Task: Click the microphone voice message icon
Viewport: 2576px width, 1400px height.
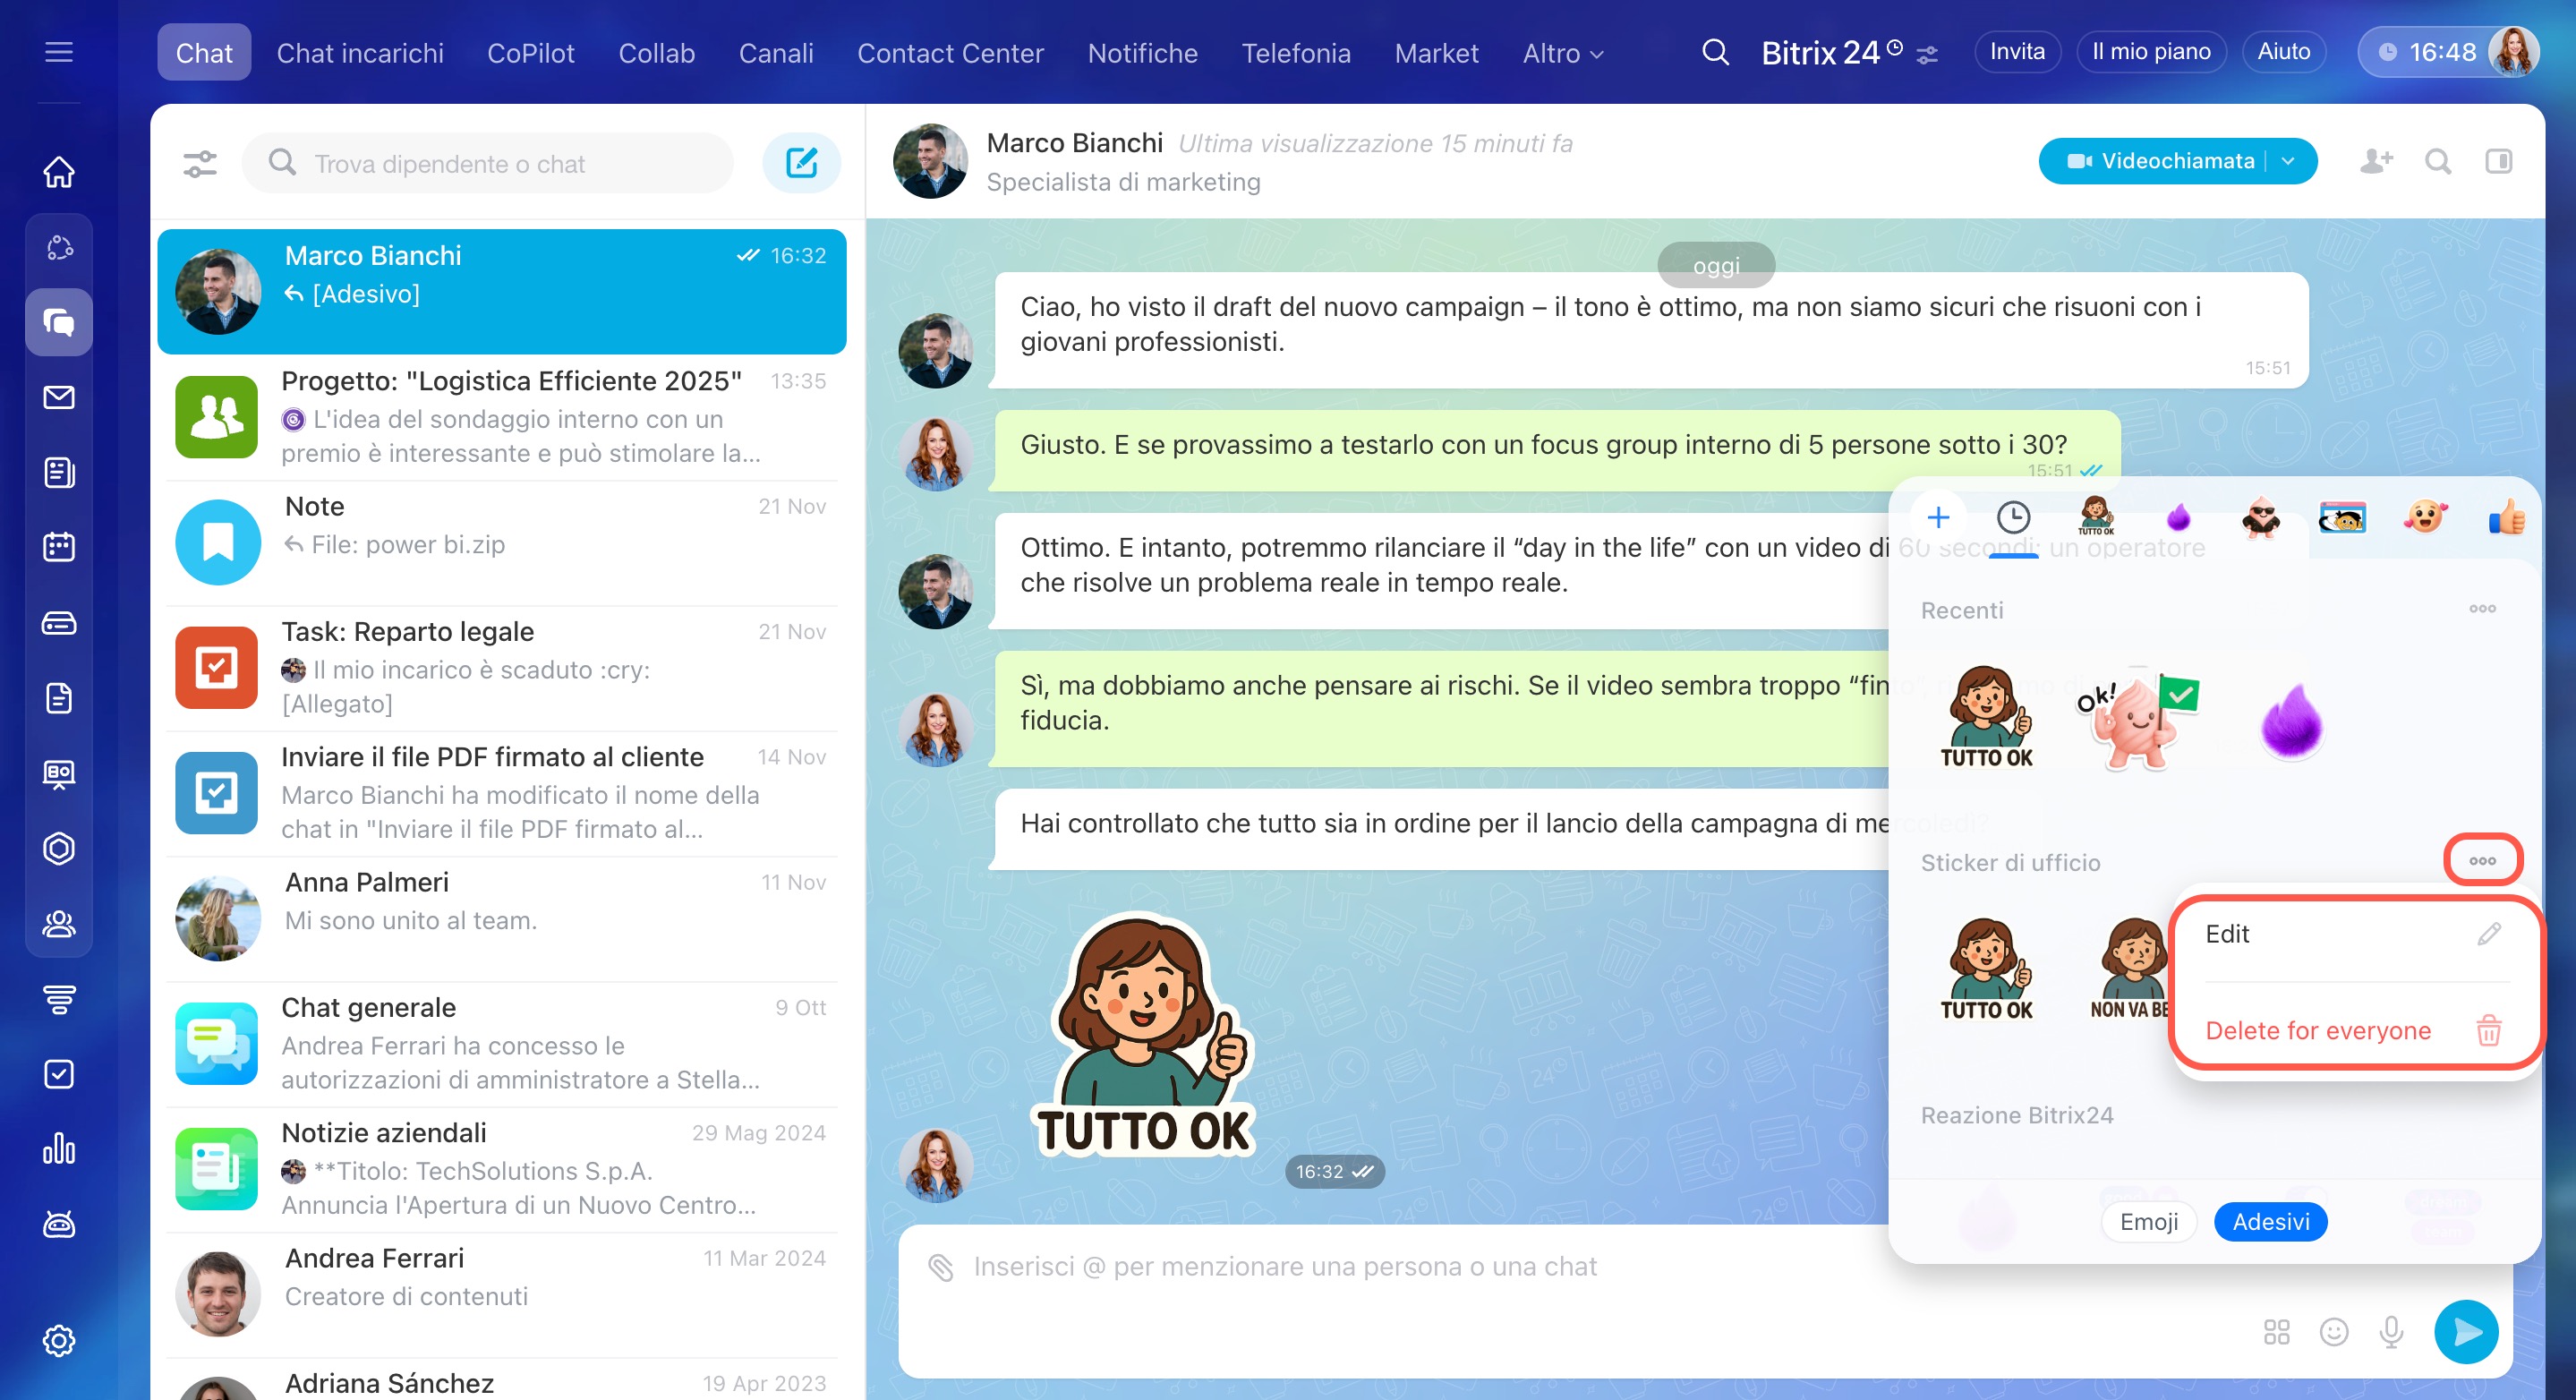Action: click(2391, 1332)
